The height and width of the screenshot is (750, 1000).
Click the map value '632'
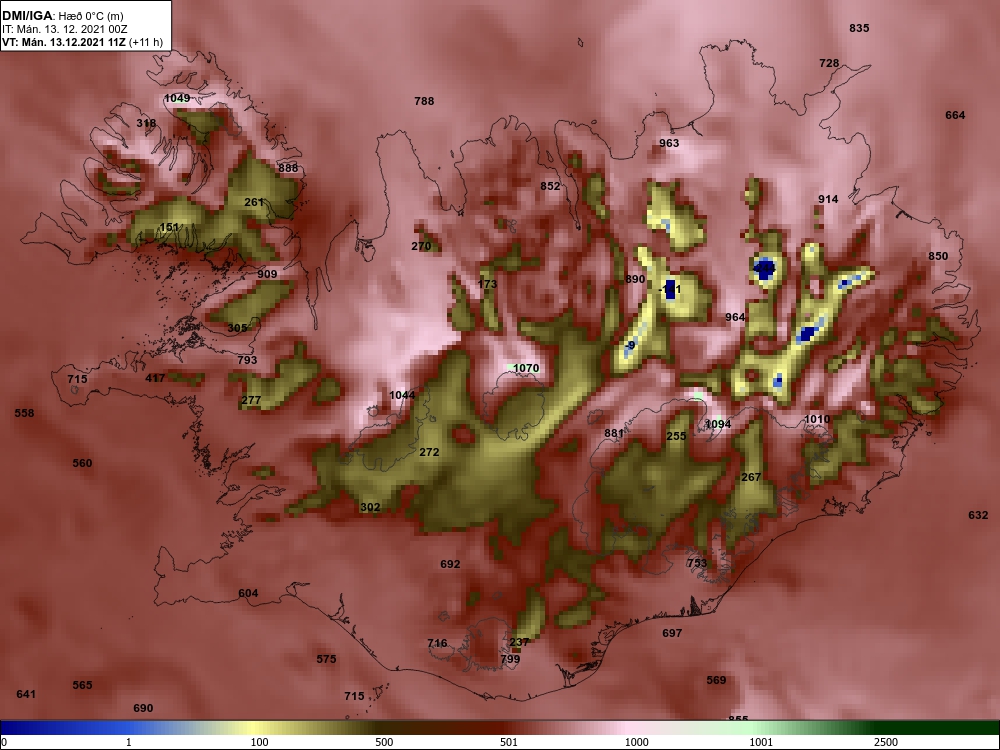click(x=978, y=515)
